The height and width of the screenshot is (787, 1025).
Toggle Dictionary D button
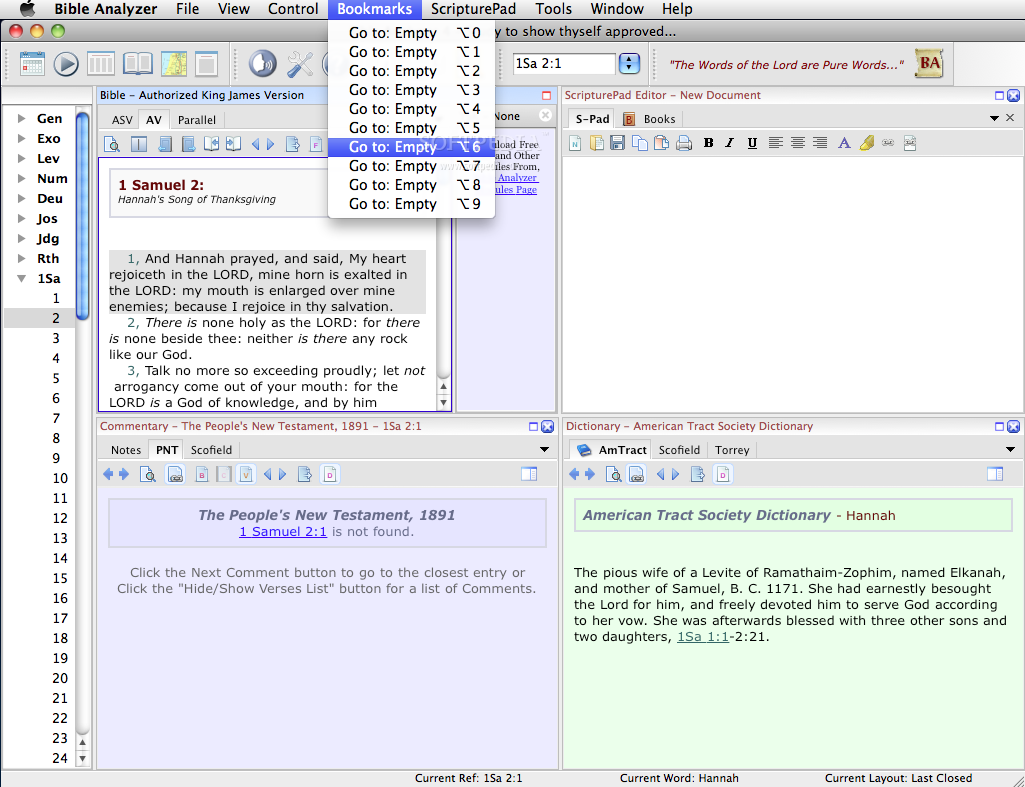pos(723,475)
